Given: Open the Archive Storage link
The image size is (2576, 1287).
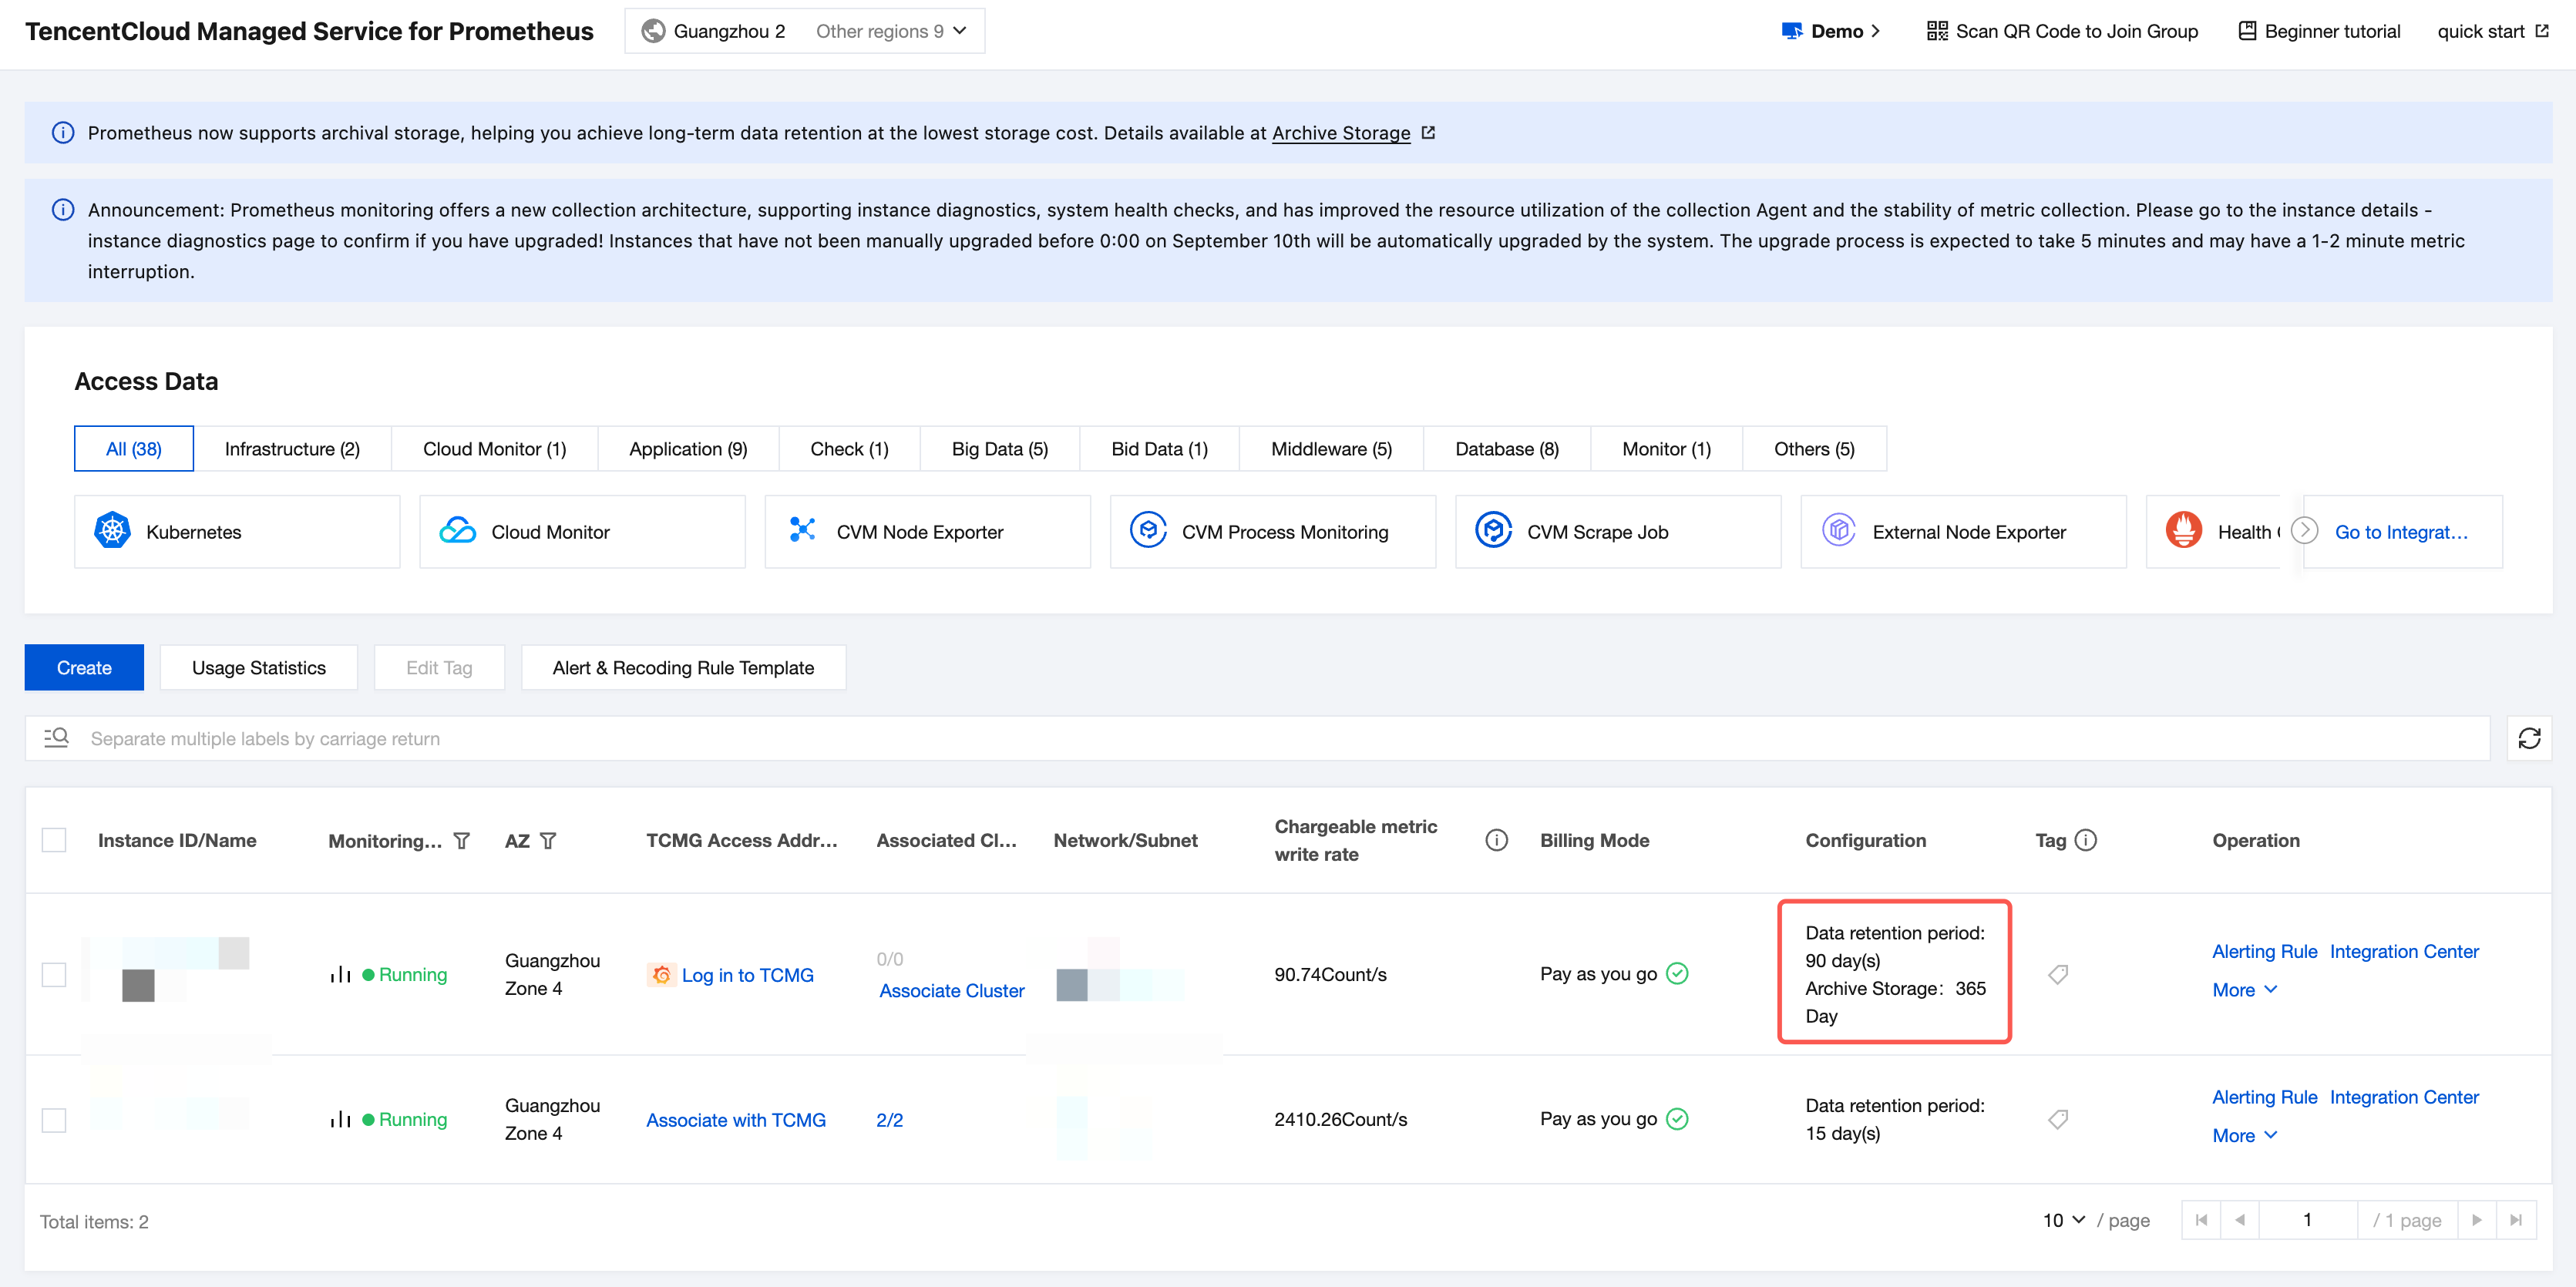Looking at the screenshot, I should [x=1340, y=133].
